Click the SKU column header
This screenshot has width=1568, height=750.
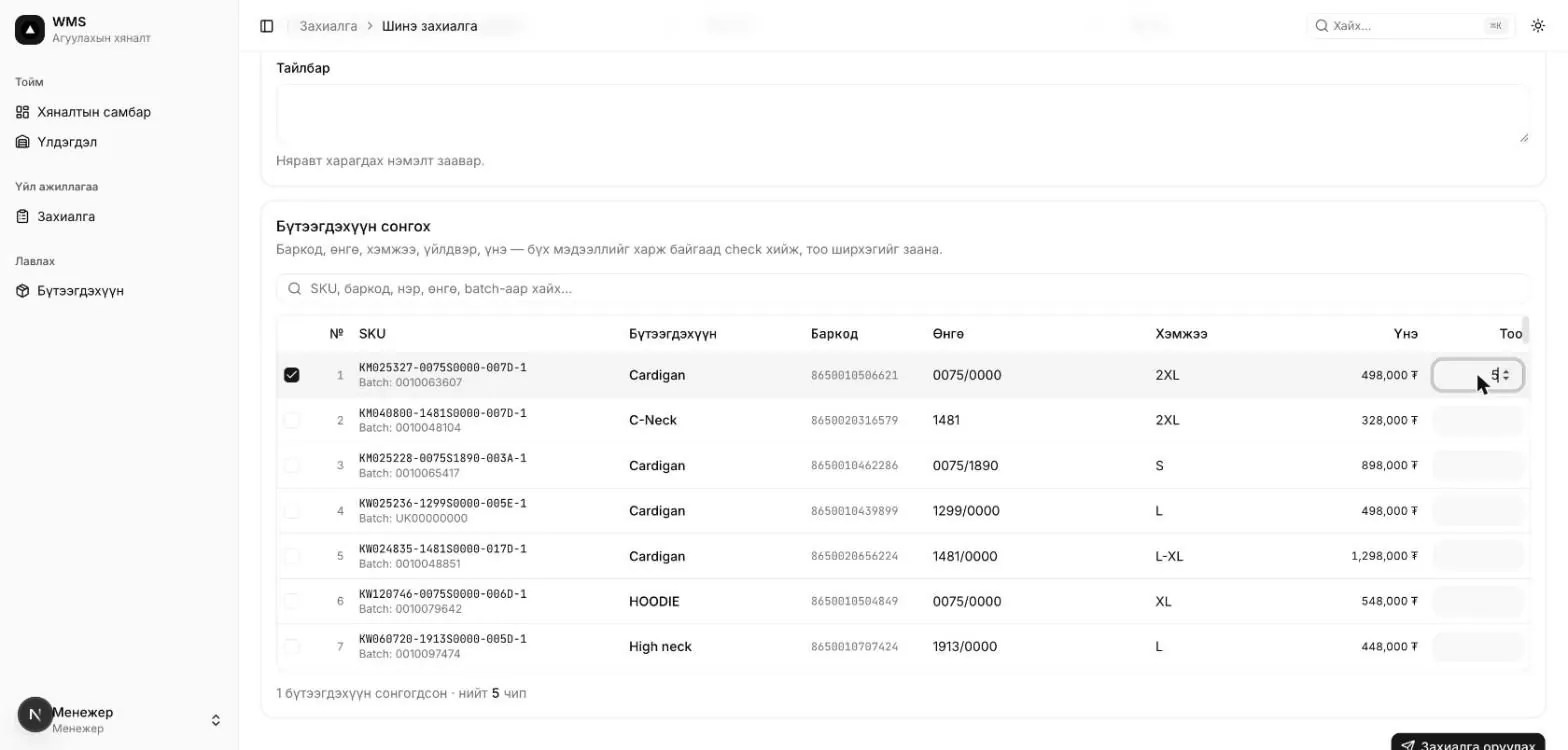(372, 334)
